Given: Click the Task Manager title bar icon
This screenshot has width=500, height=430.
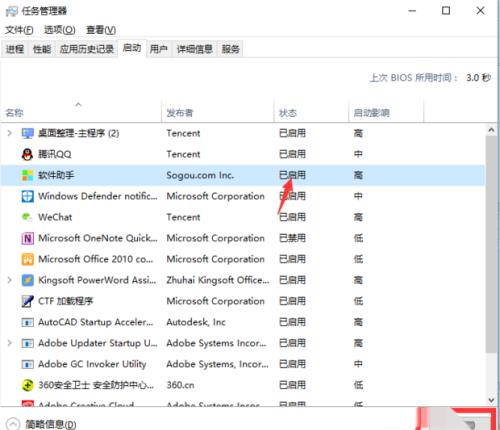Looking at the screenshot, I should 11,11.
